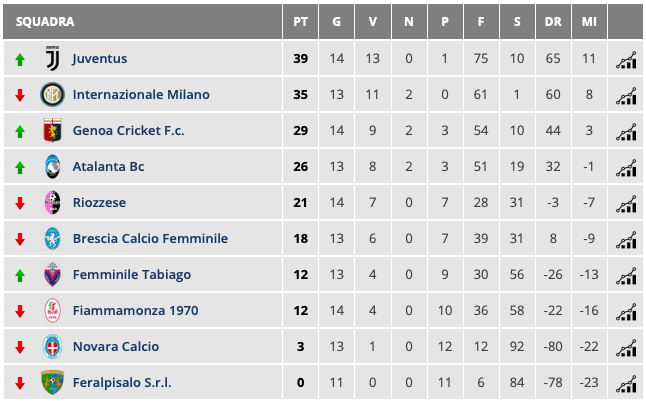Click the green up arrow beside Femminile Tabiago
The image size is (646, 403).
pyautogui.click(x=19, y=275)
